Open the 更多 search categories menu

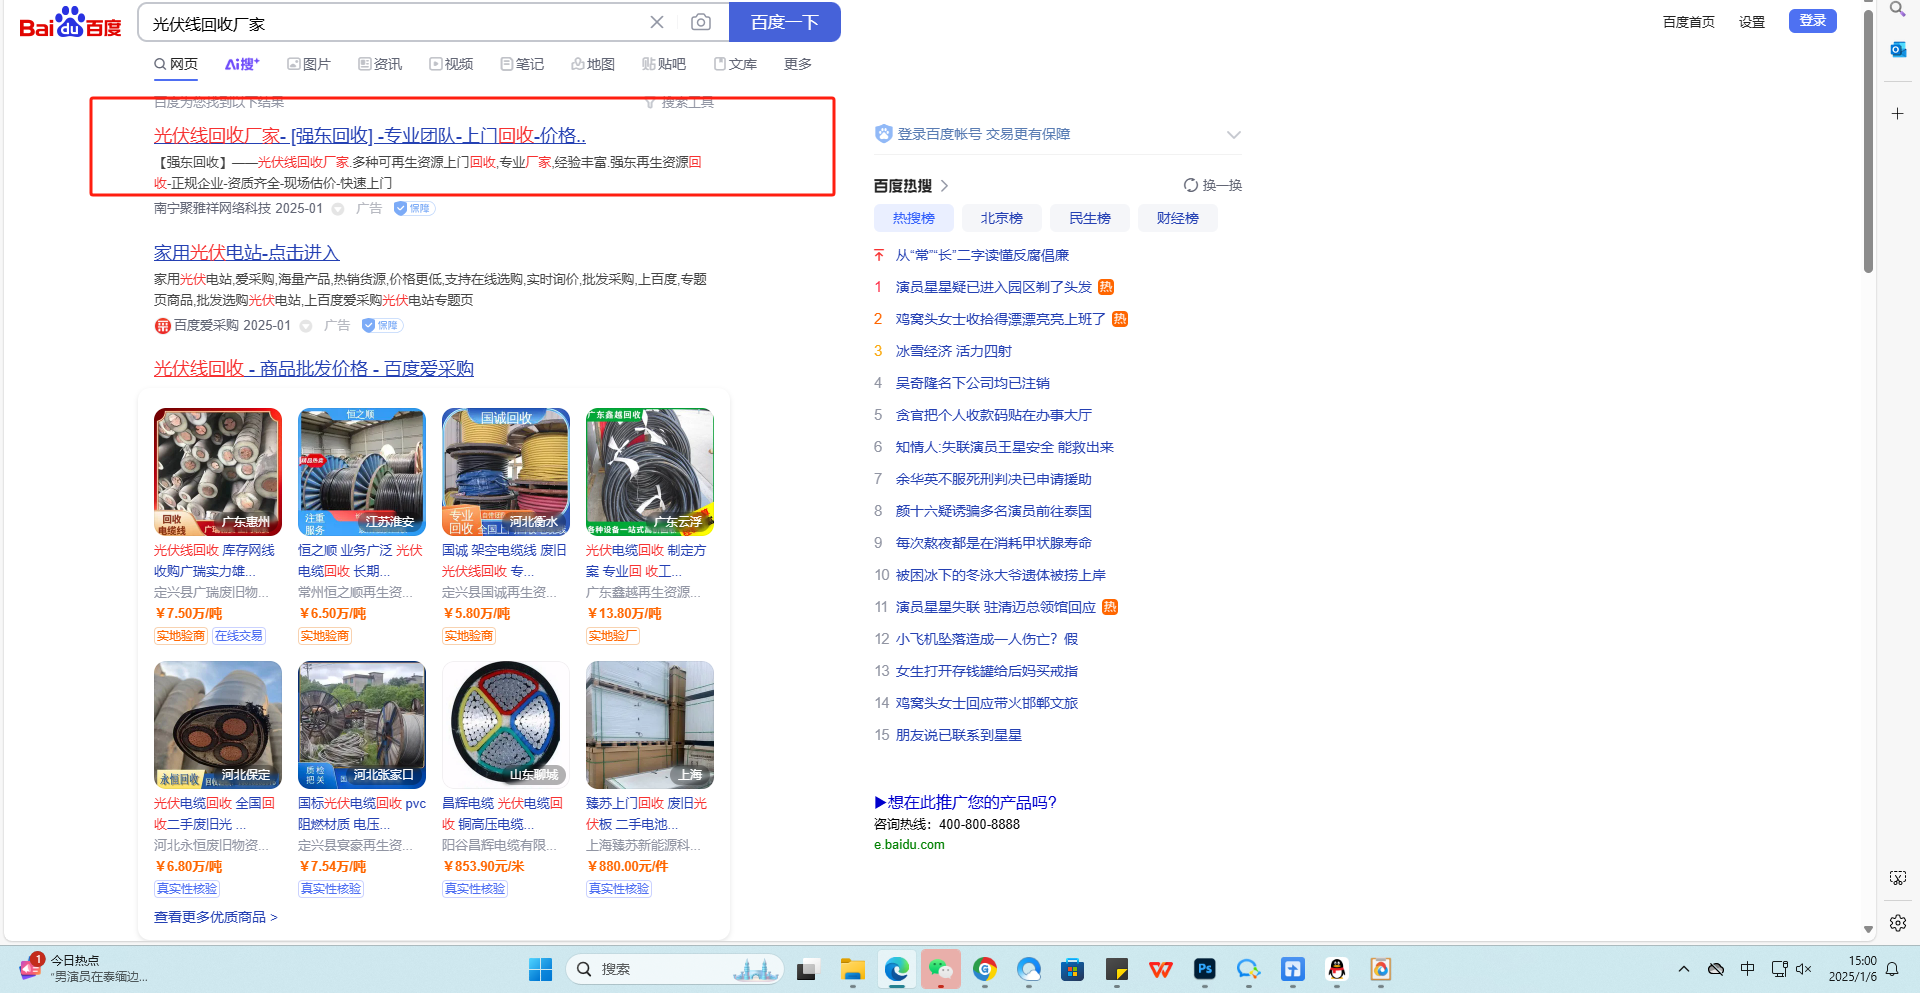pos(797,64)
